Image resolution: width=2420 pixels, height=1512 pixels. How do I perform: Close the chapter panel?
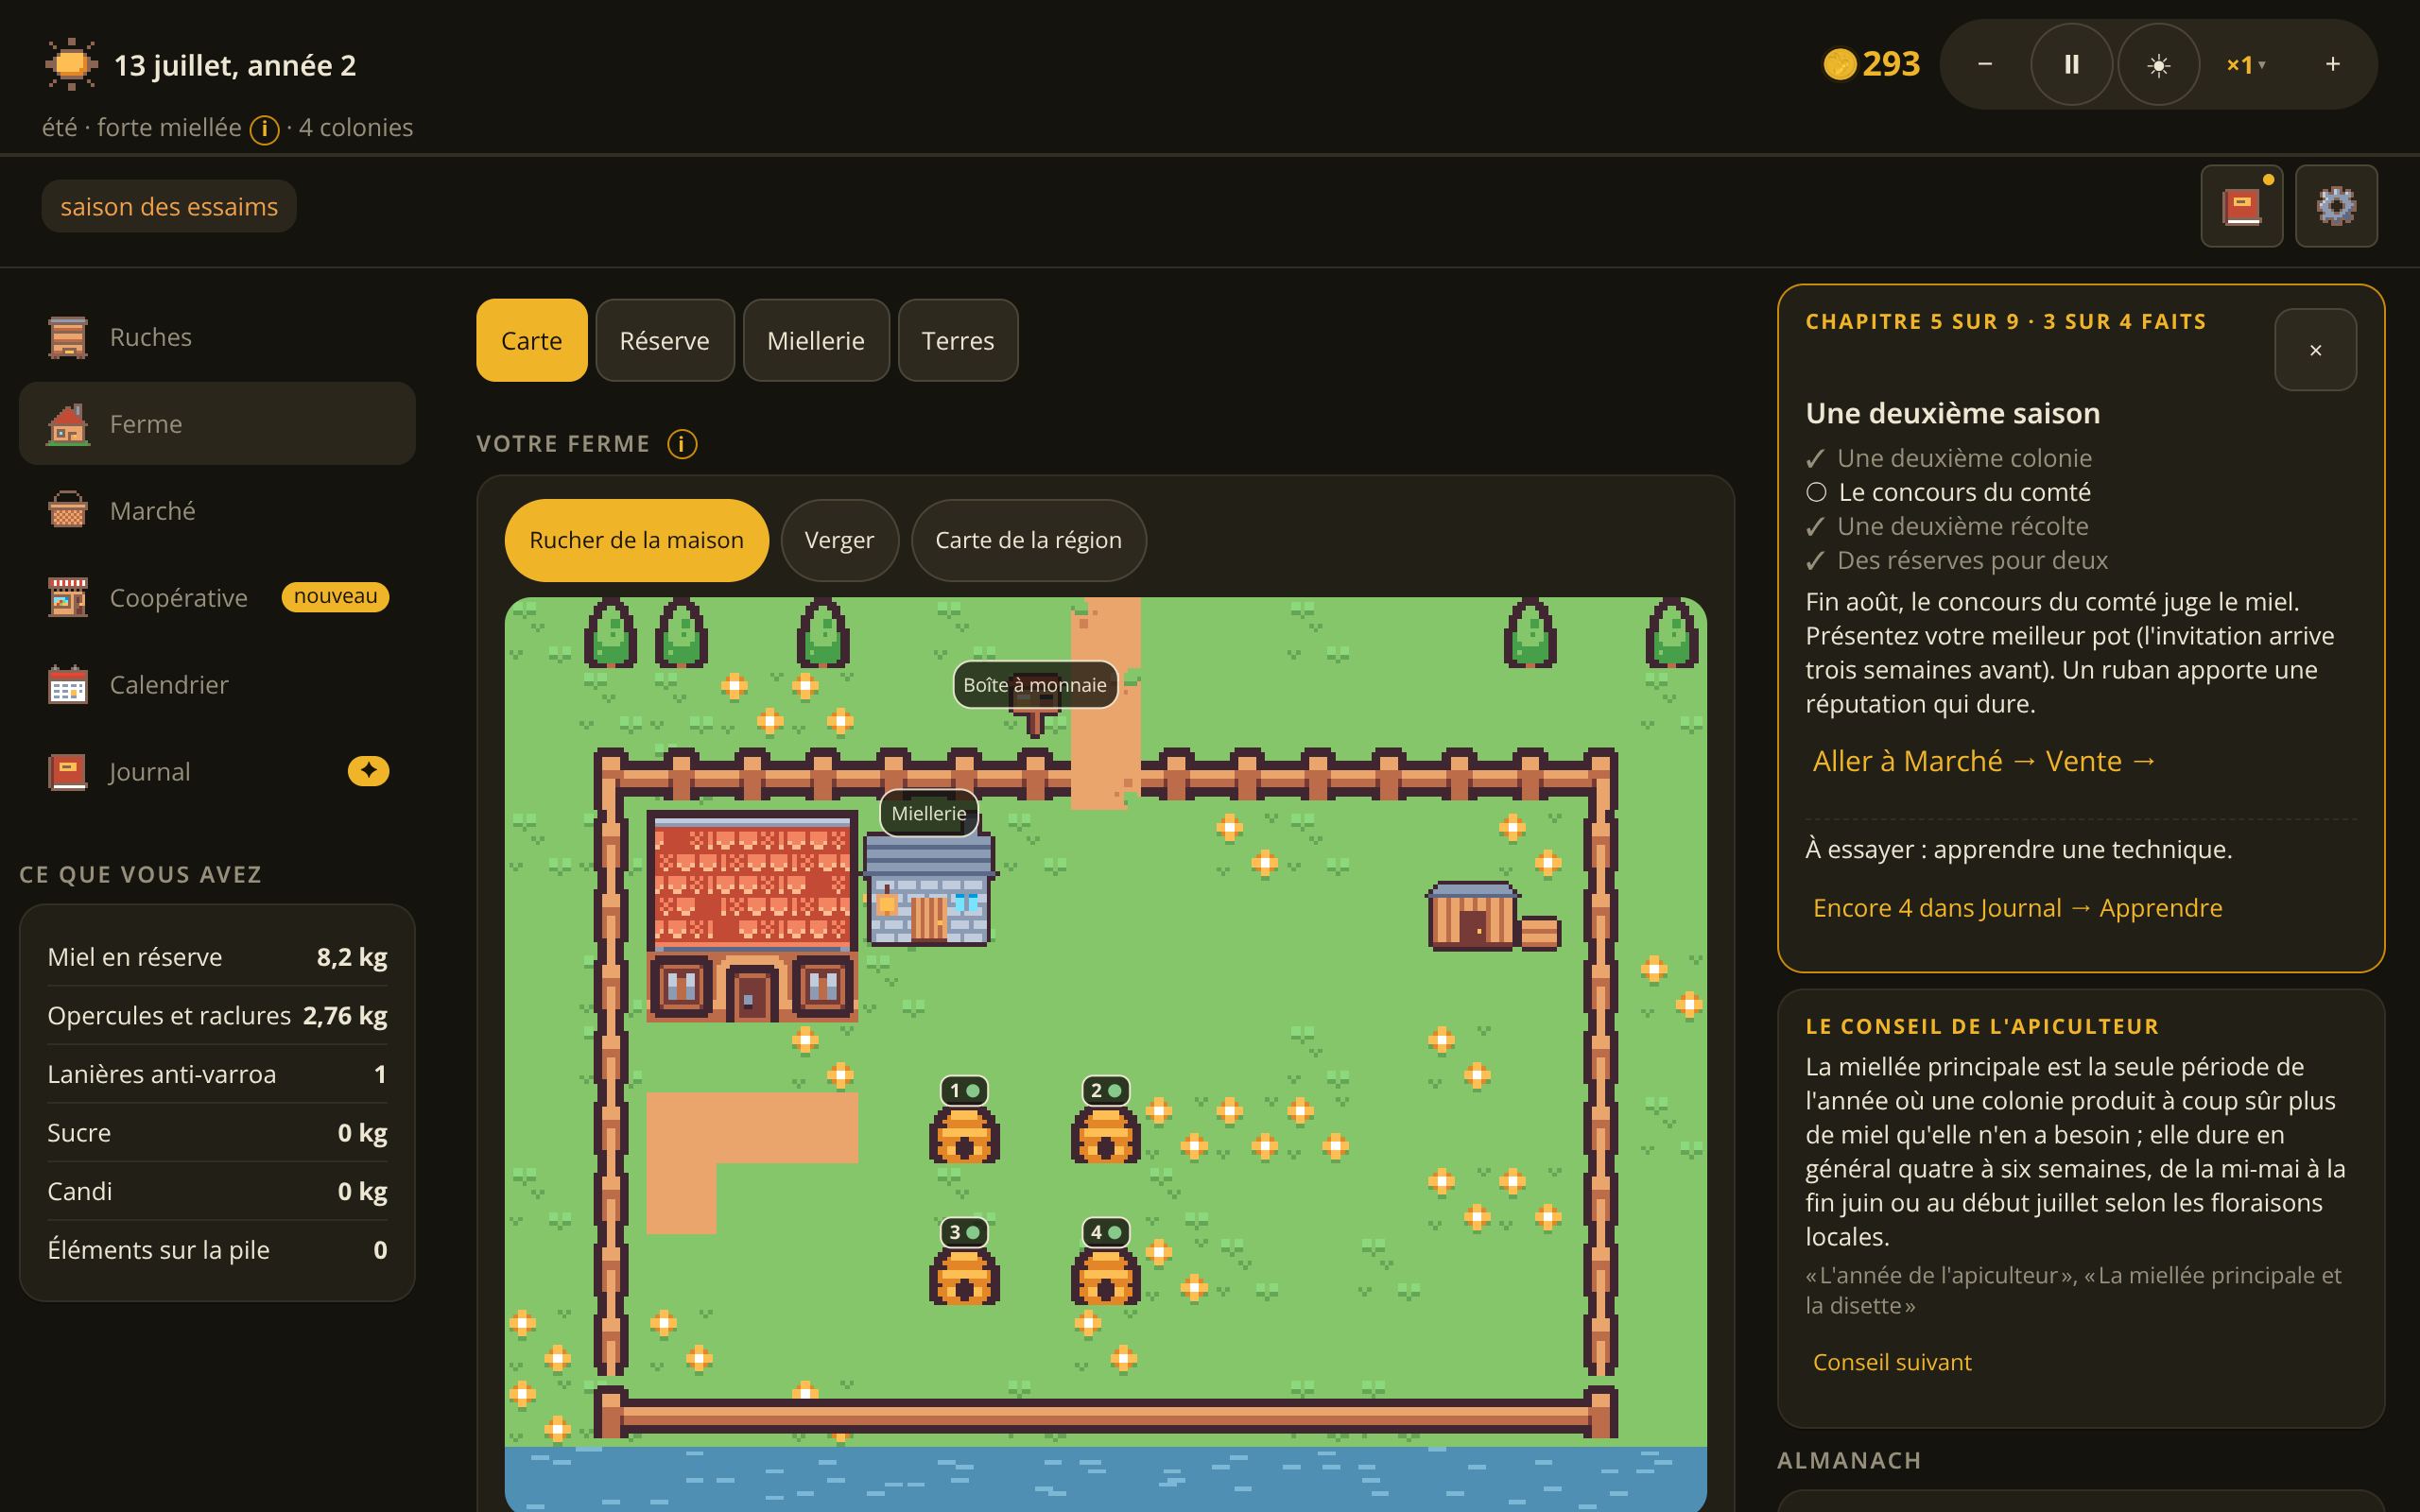coord(2315,350)
